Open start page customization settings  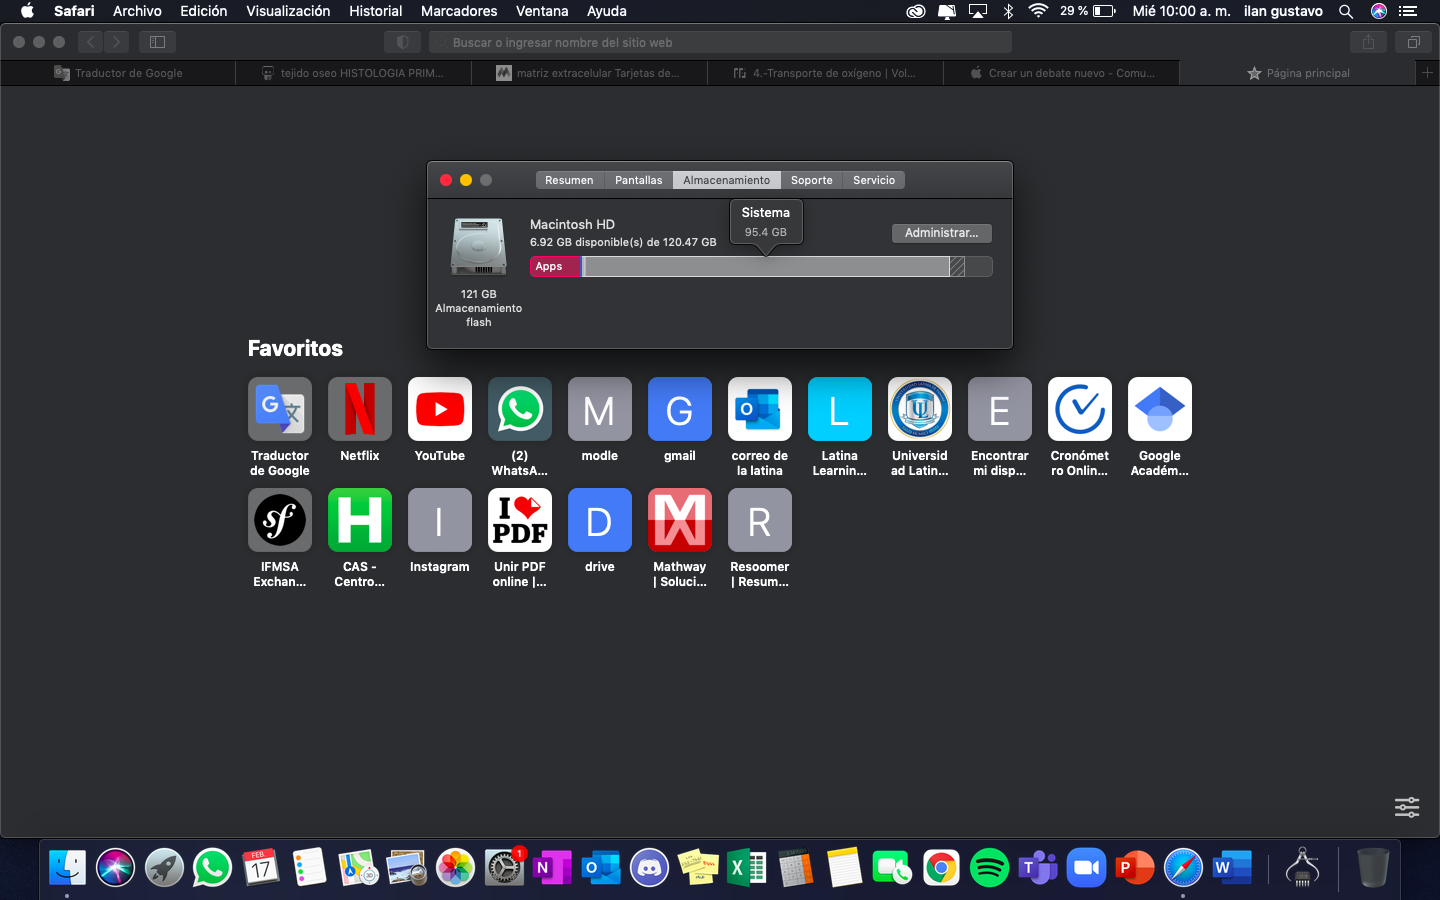coord(1407,807)
